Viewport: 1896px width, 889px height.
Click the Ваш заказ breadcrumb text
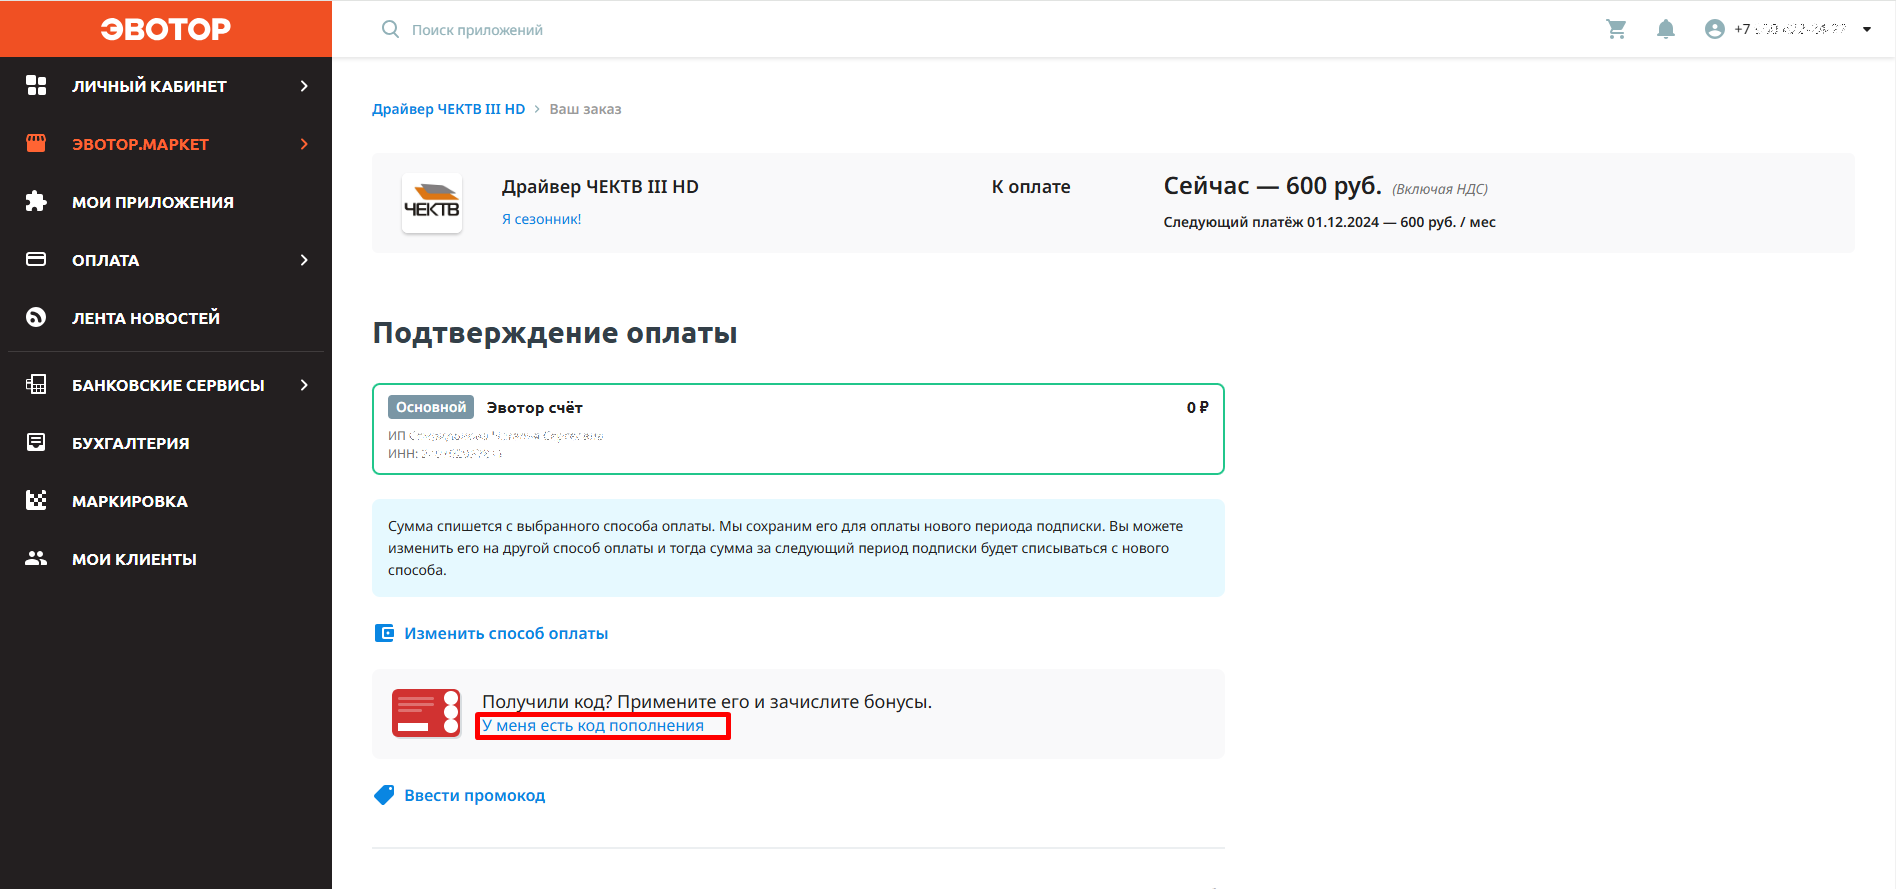(x=585, y=109)
